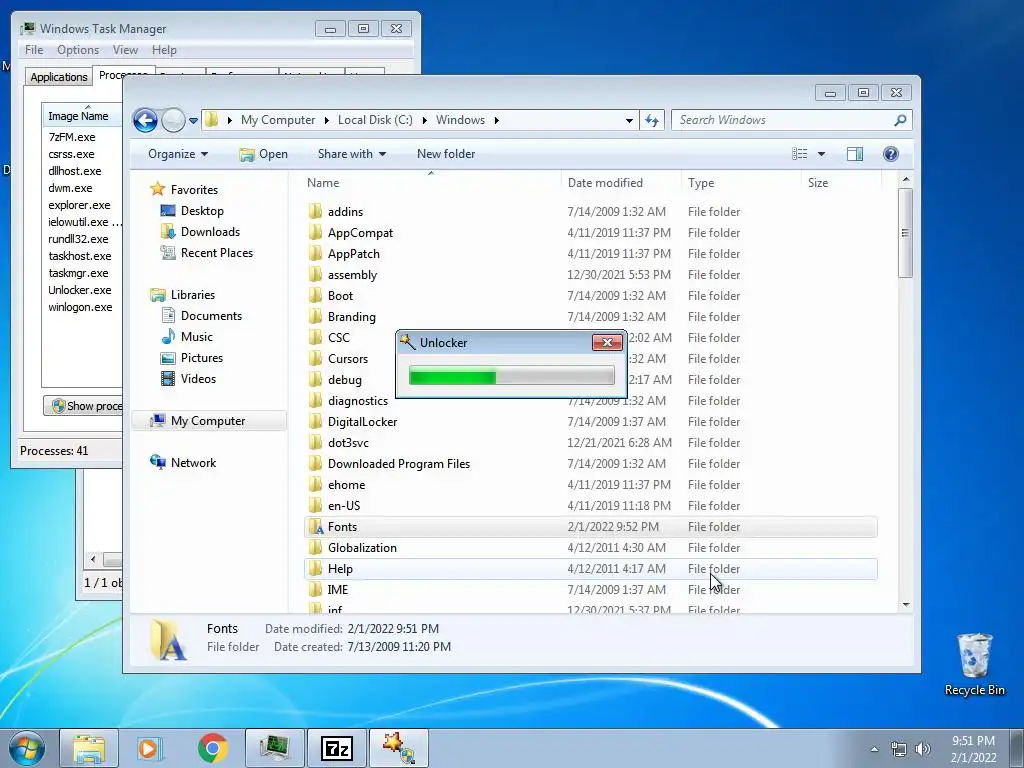Sort by the Size column header
The image size is (1024, 768).
point(841,183)
